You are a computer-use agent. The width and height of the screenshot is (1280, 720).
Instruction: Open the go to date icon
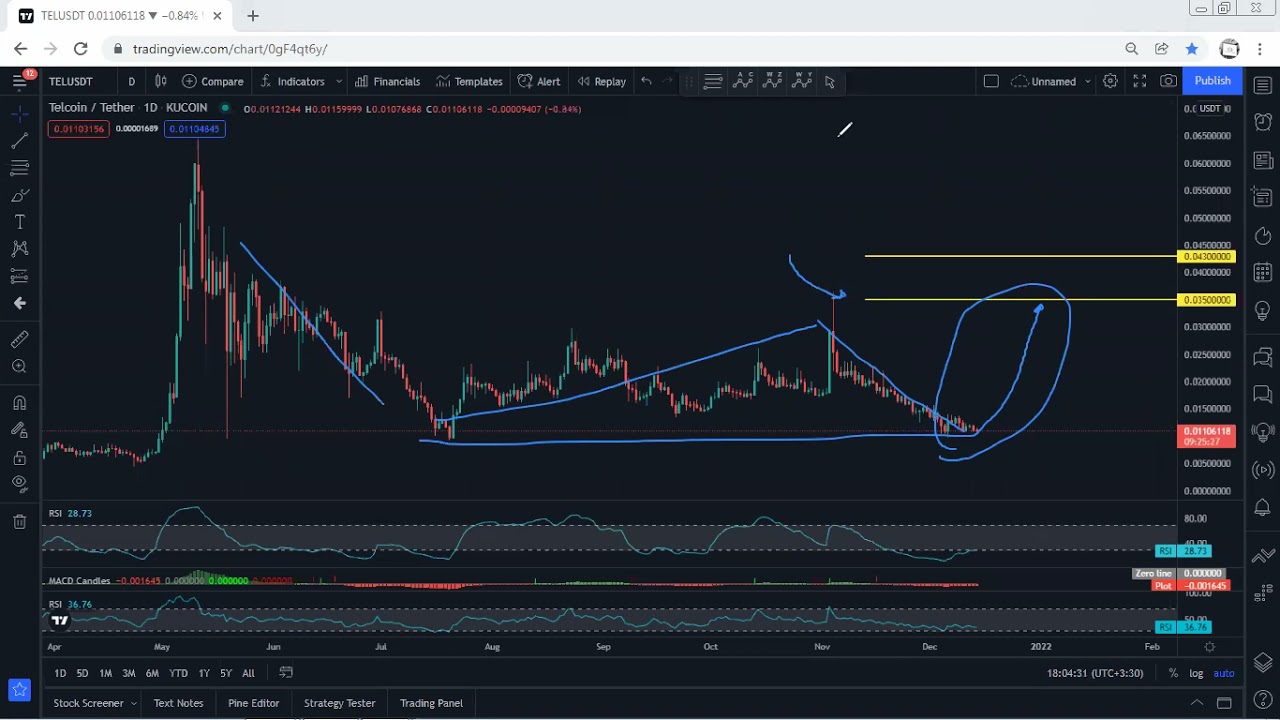pyautogui.click(x=285, y=672)
